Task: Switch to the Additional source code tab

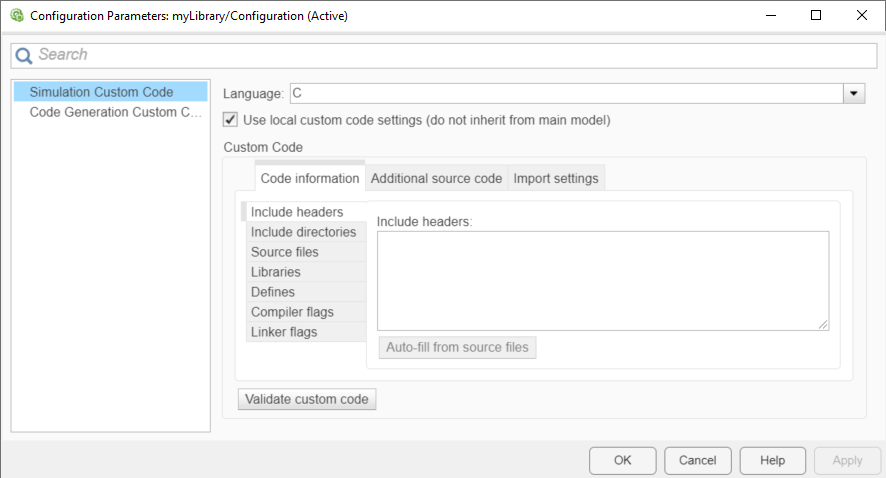Action: [436, 179]
